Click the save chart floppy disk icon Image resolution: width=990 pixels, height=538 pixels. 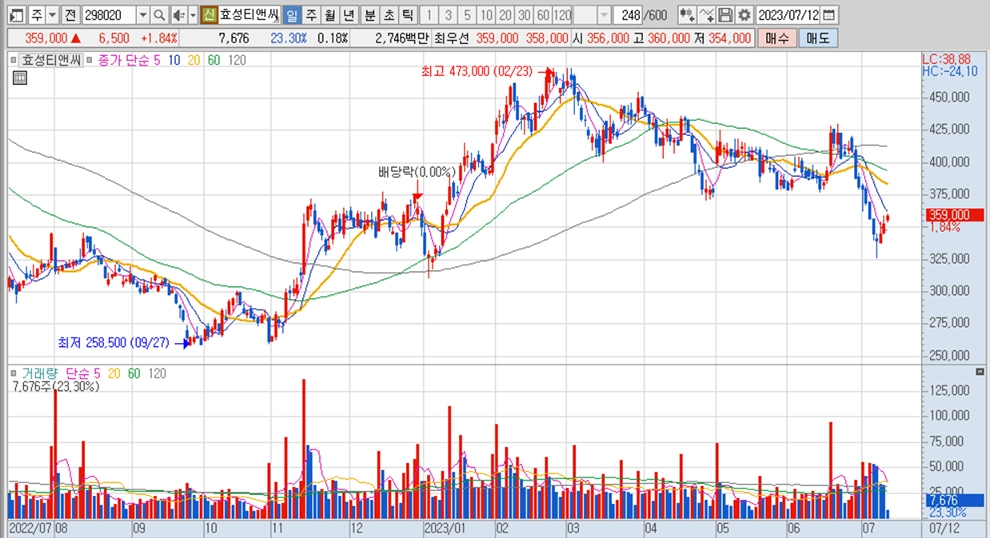coord(725,15)
